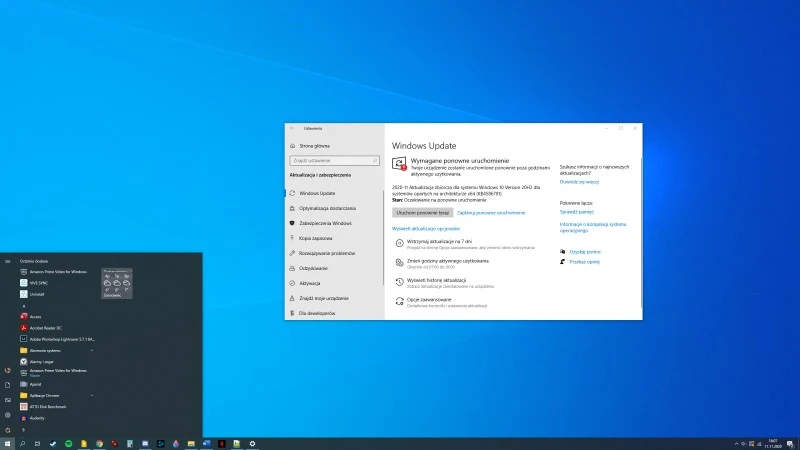
Task: Click the Uruchom ponownie teraz button
Action: pyautogui.click(x=422, y=213)
